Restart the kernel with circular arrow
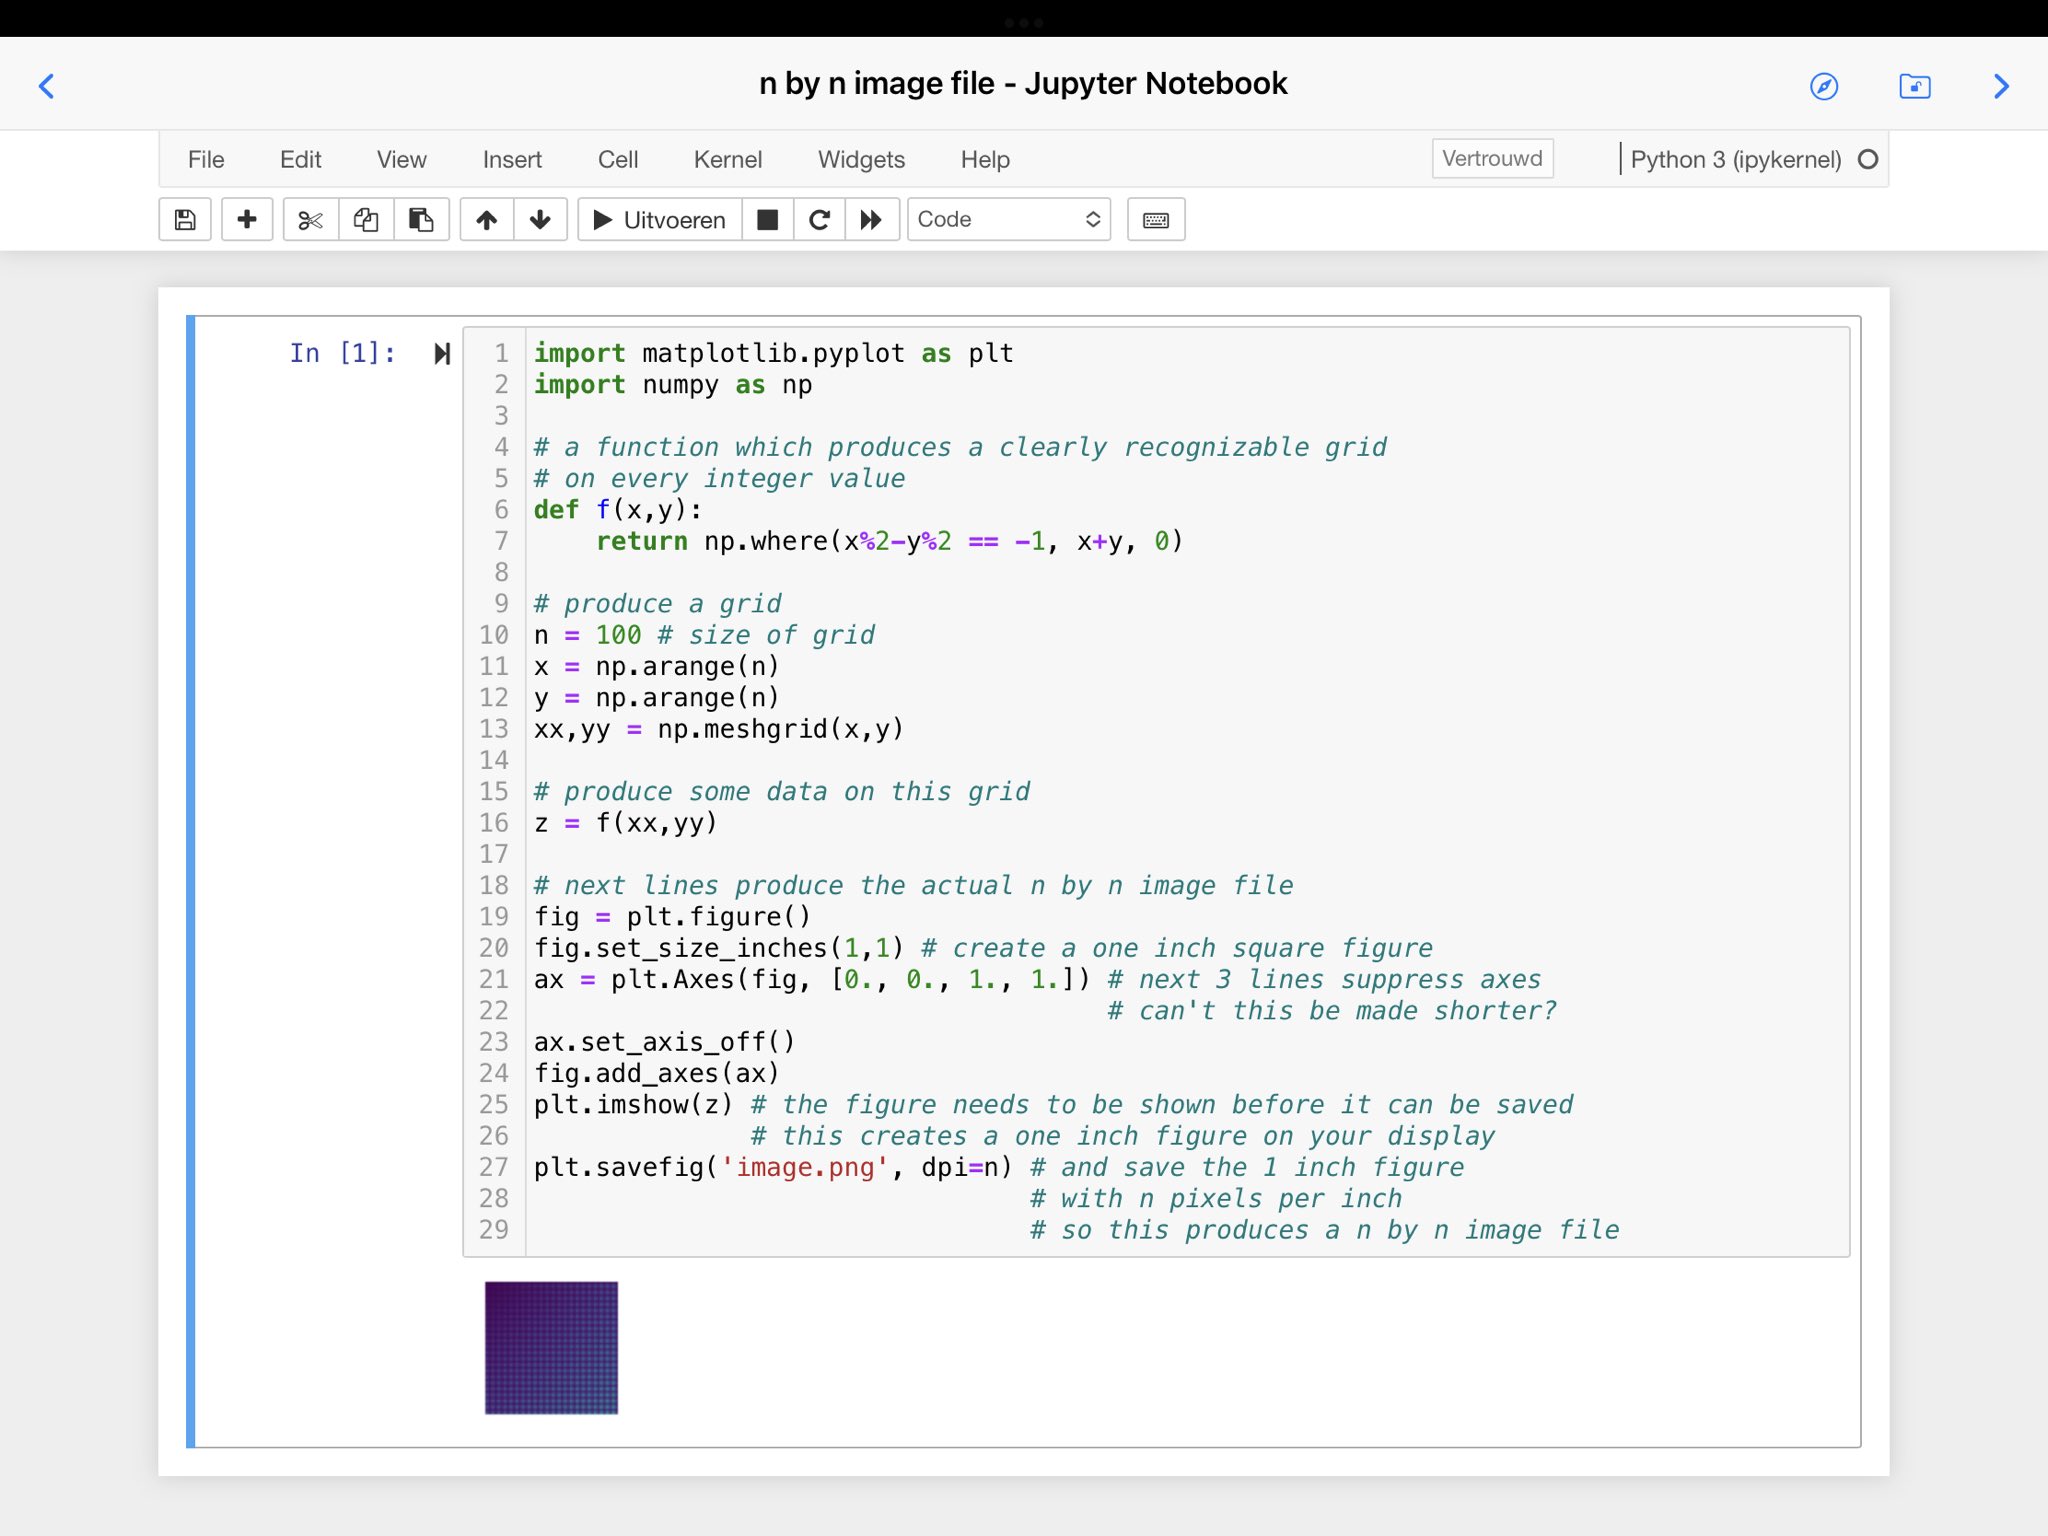The width and height of the screenshot is (2048, 1536). pos(819,220)
